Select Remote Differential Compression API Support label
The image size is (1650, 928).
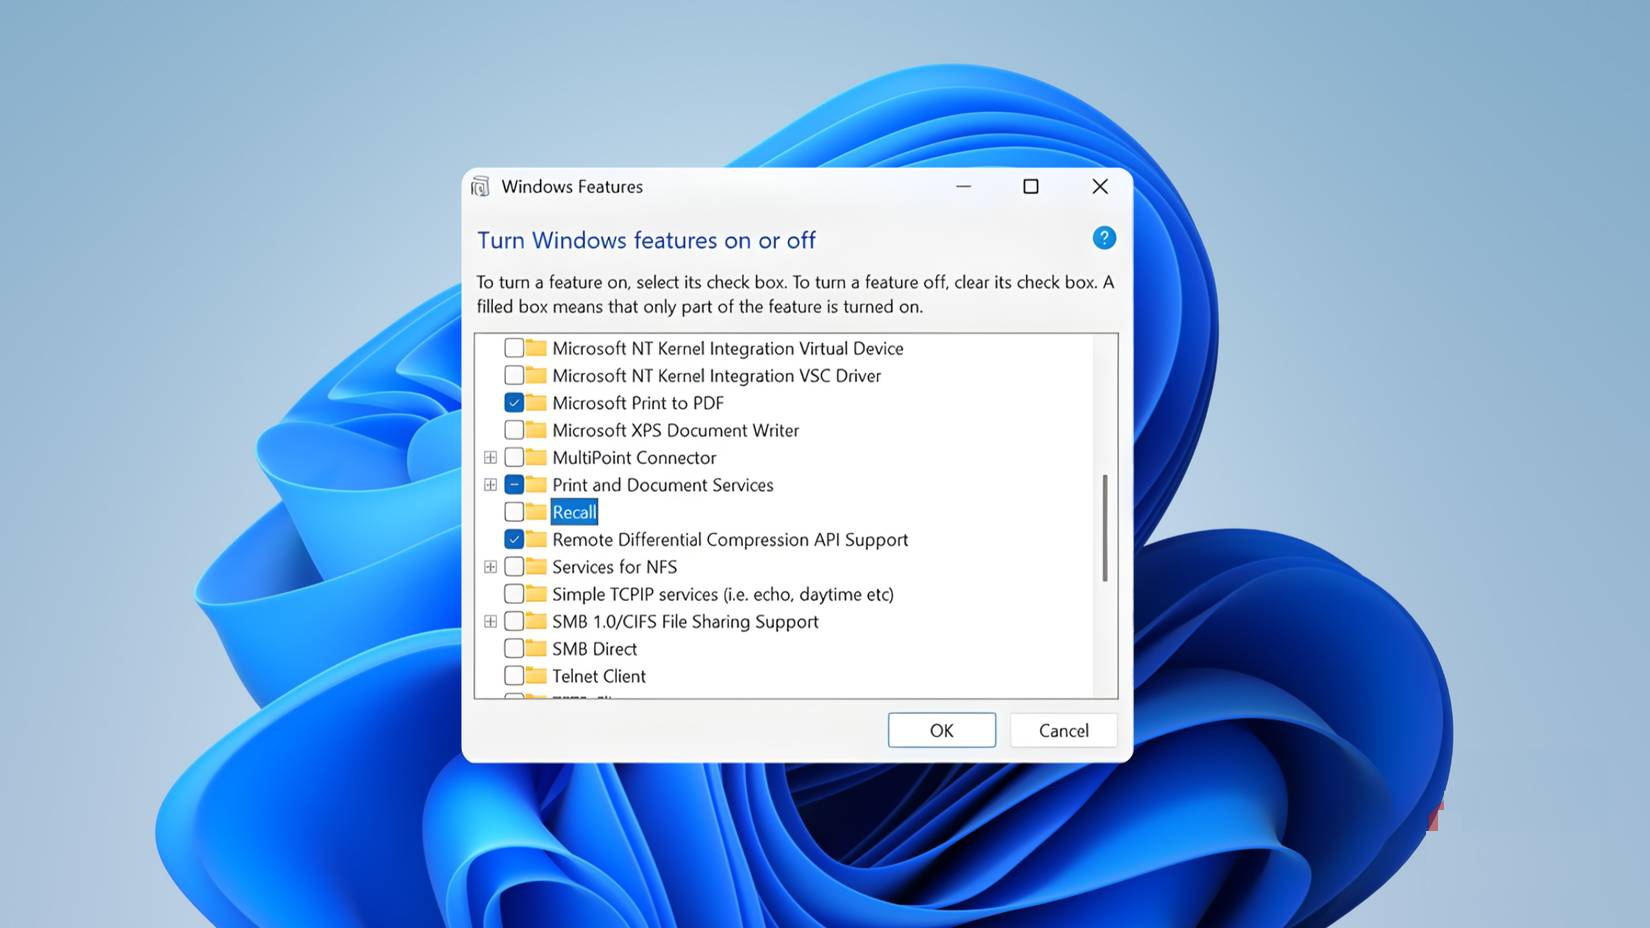tap(730, 540)
